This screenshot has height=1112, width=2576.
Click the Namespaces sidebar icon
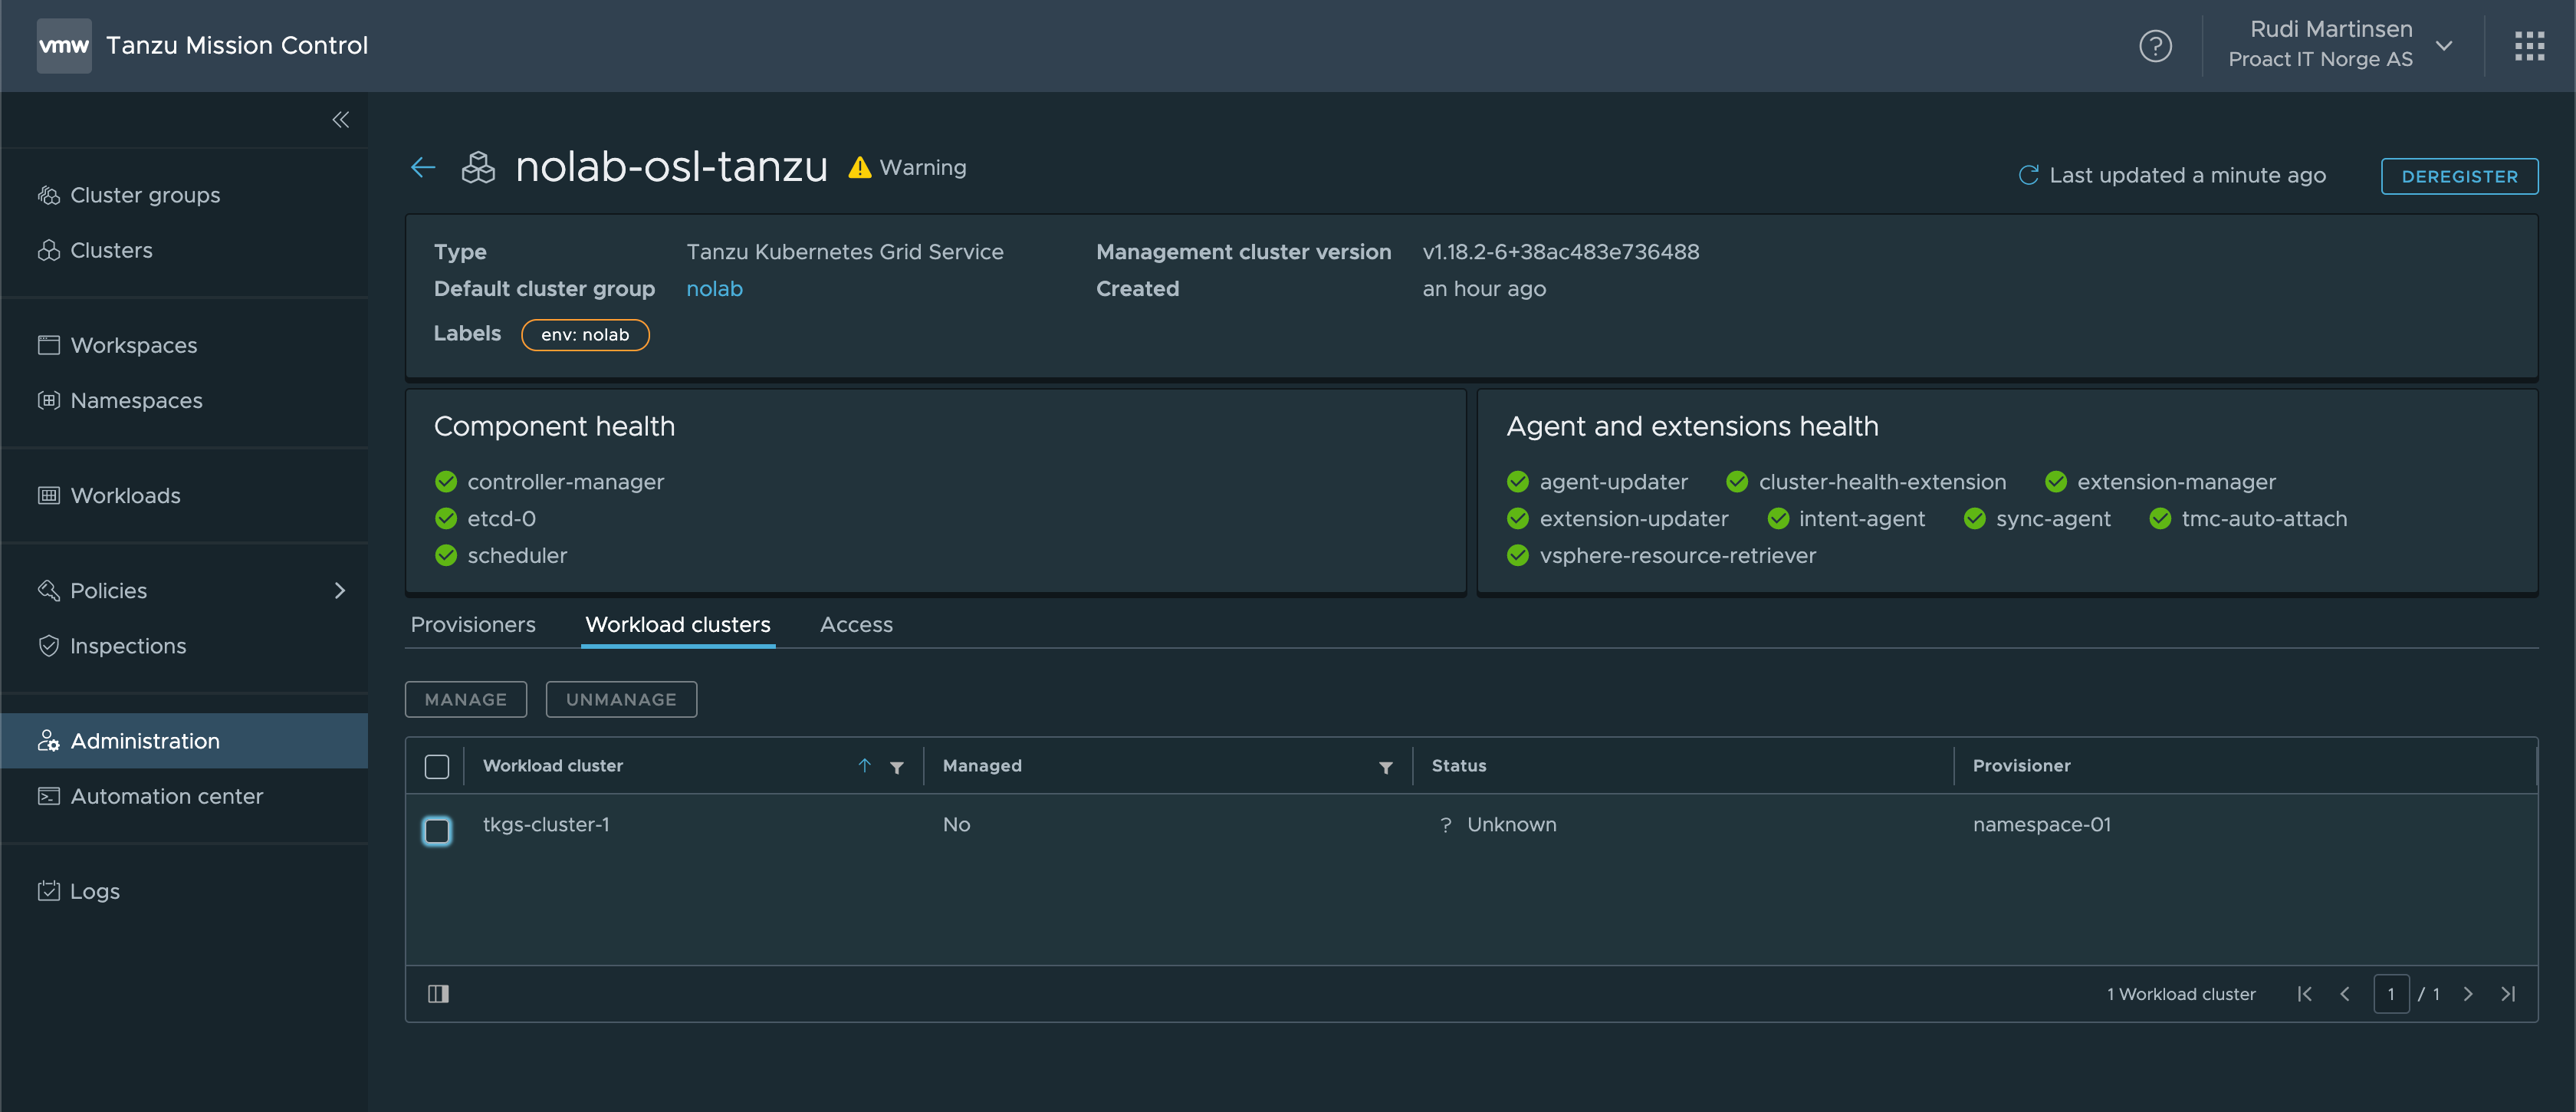click(x=49, y=400)
